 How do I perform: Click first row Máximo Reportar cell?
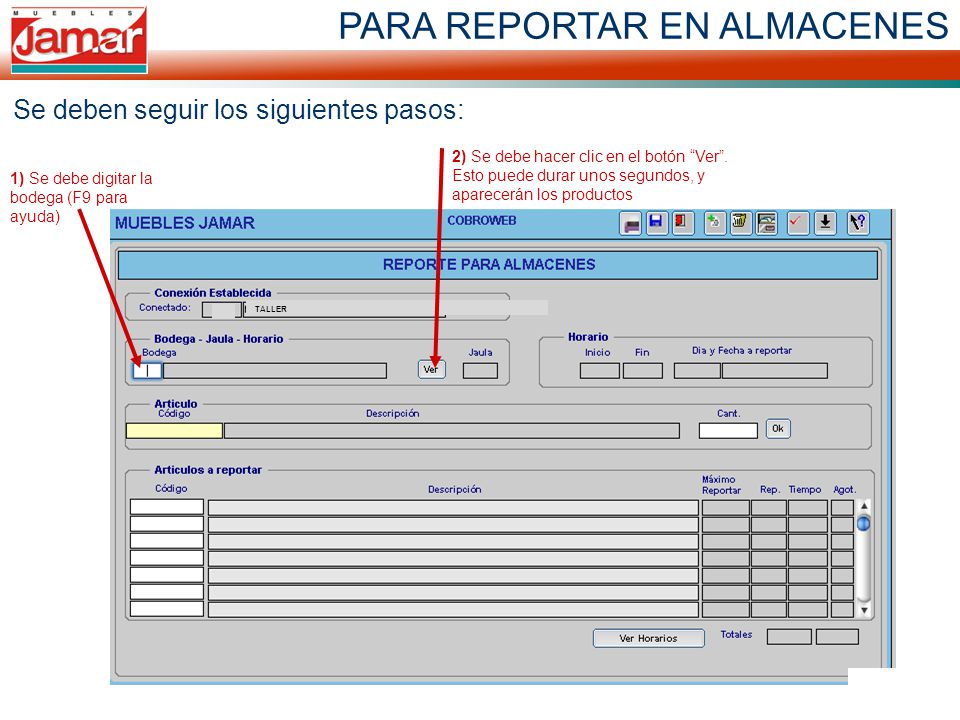click(x=726, y=508)
